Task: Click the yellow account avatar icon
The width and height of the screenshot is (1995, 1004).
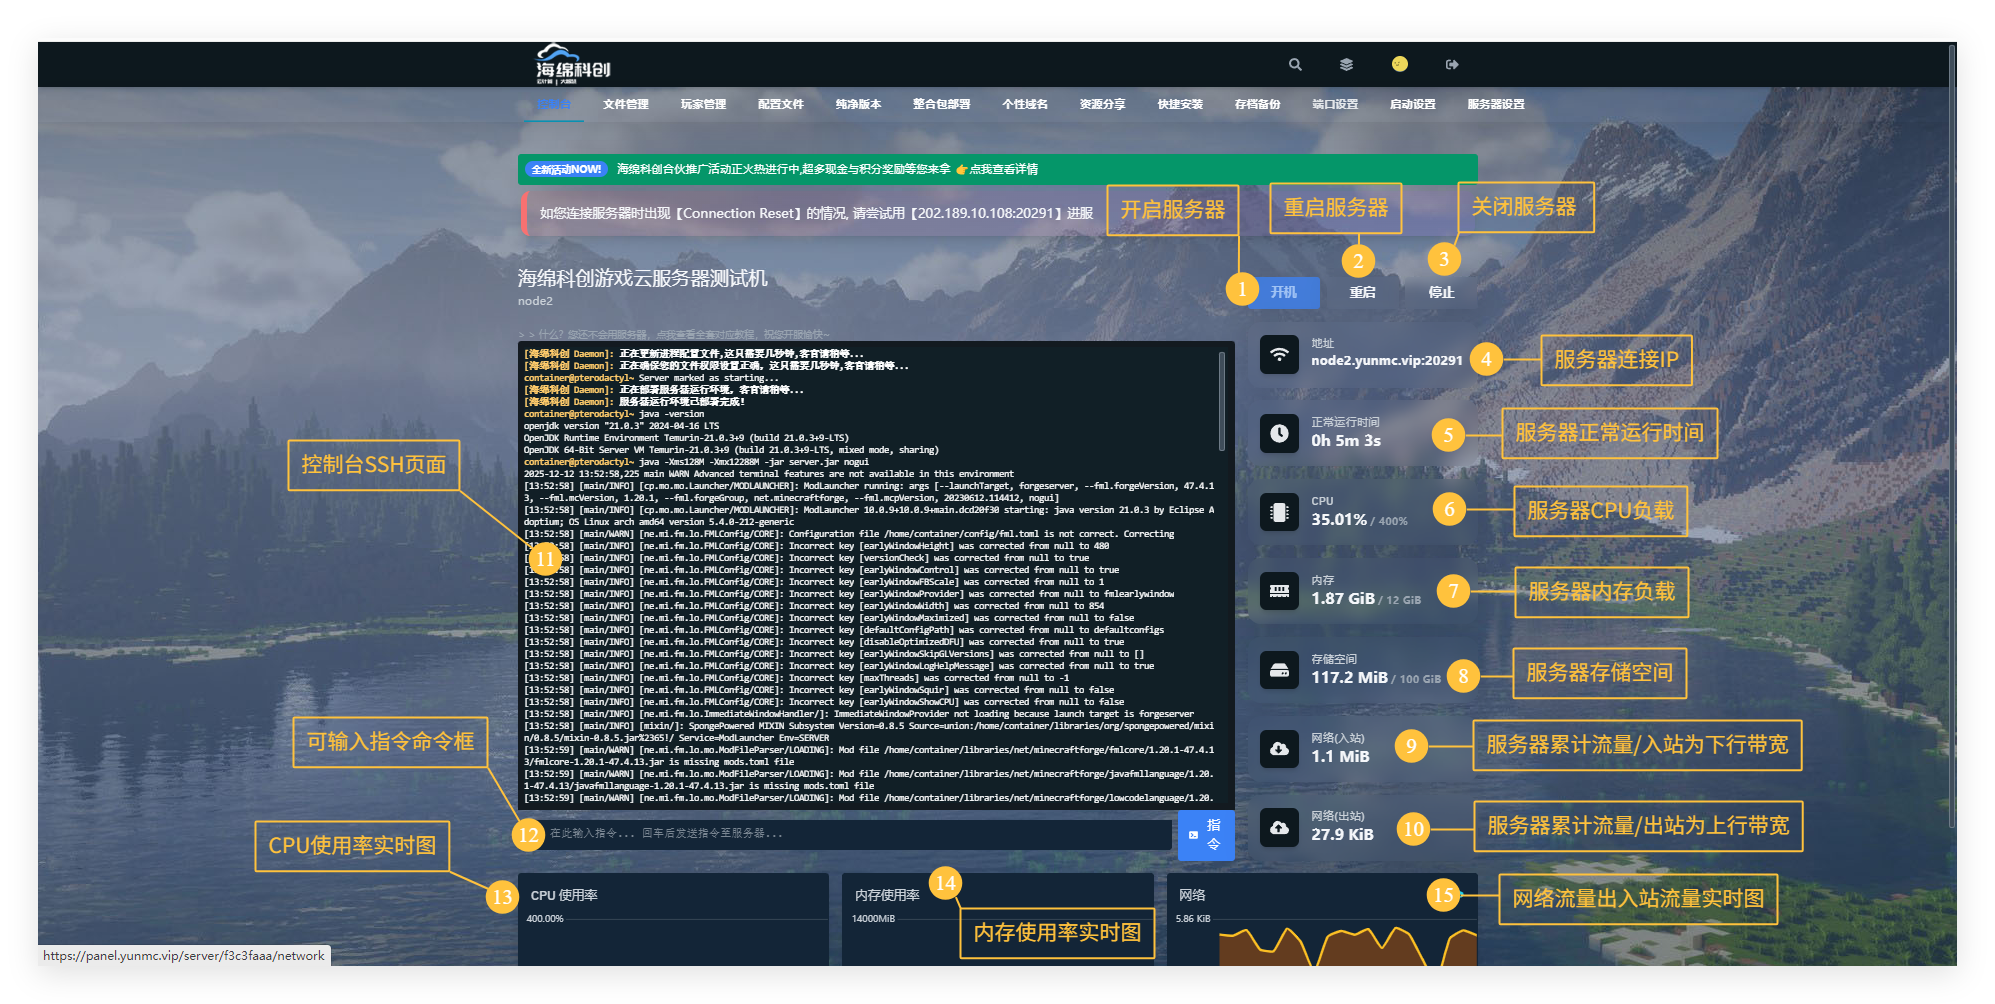Action: [1399, 64]
